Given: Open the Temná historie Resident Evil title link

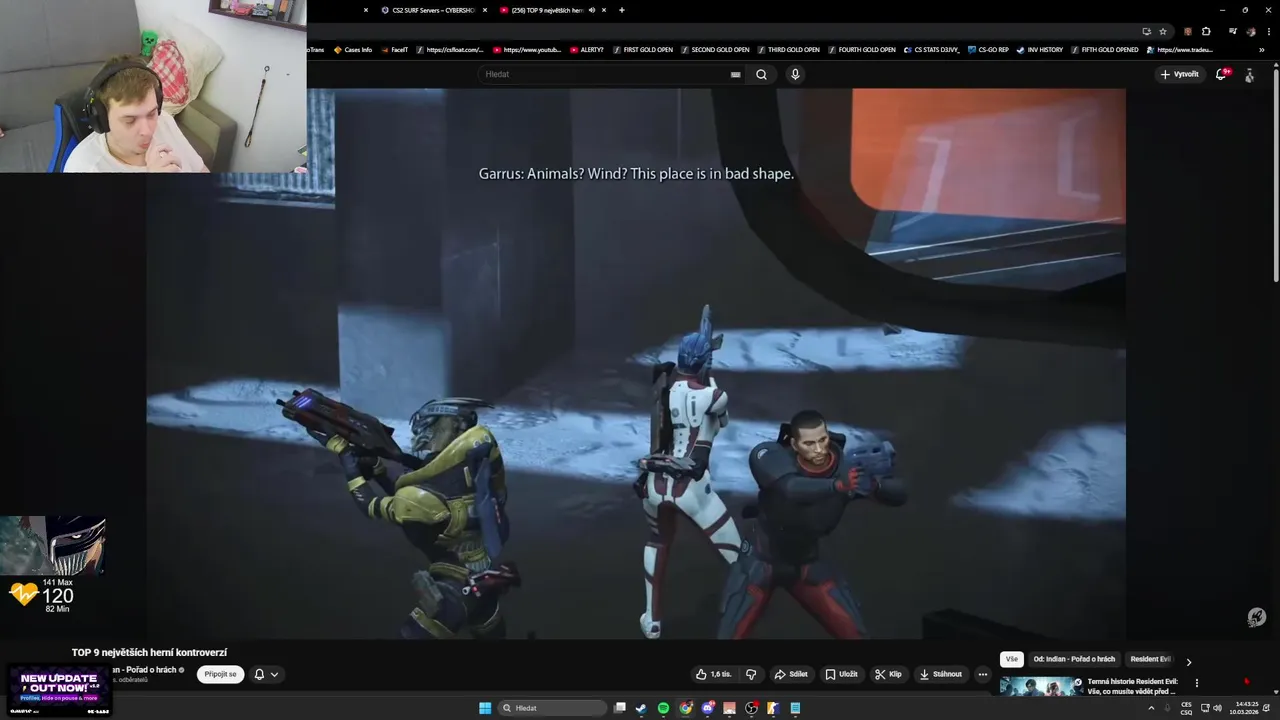Looking at the screenshot, I should pos(1133,686).
